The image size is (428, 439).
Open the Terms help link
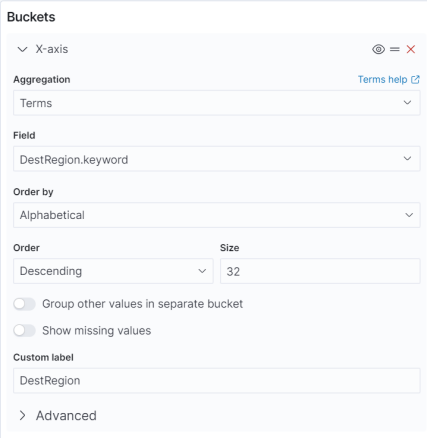(382, 79)
